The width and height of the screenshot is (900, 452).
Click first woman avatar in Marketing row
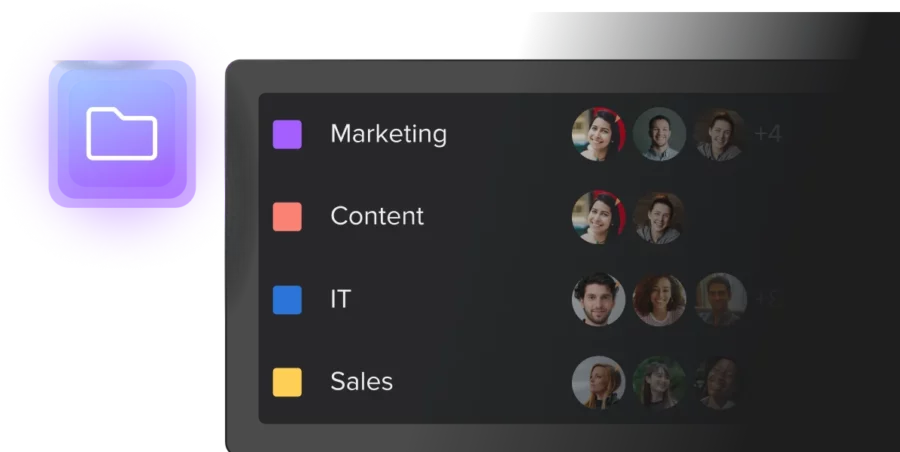click(x=599, y=134)
